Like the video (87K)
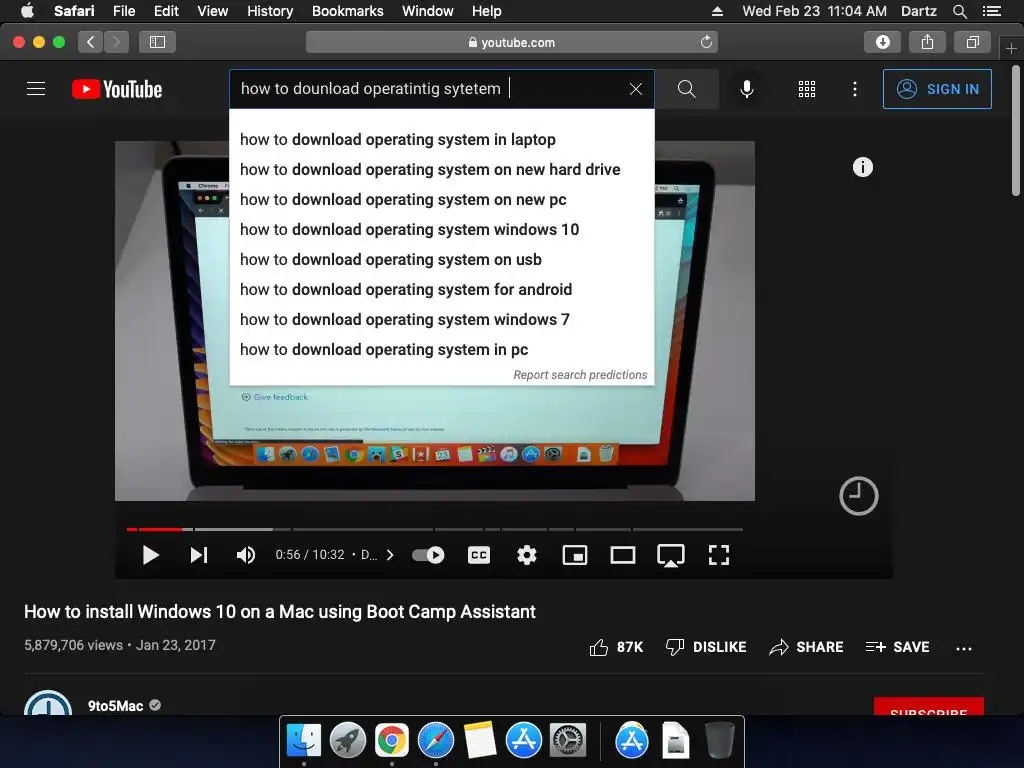The image size is (1024, 768). (x=616, y=647)
